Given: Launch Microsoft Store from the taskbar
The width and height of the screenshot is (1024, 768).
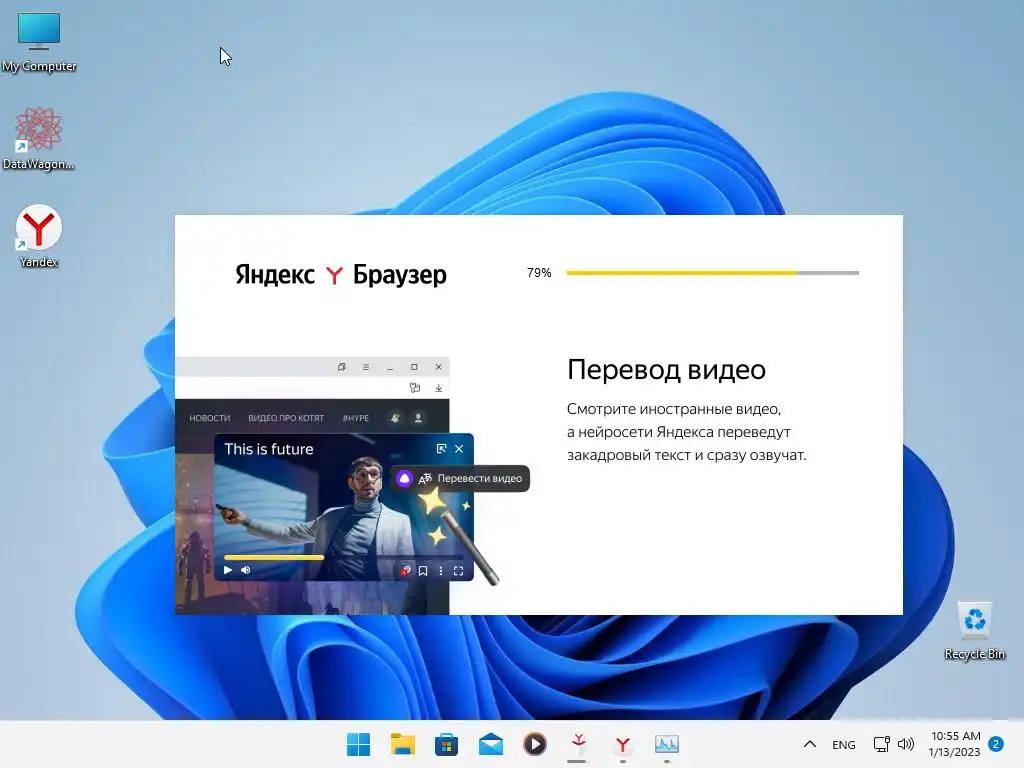Looking at the screenshot, I should (447, 744).
